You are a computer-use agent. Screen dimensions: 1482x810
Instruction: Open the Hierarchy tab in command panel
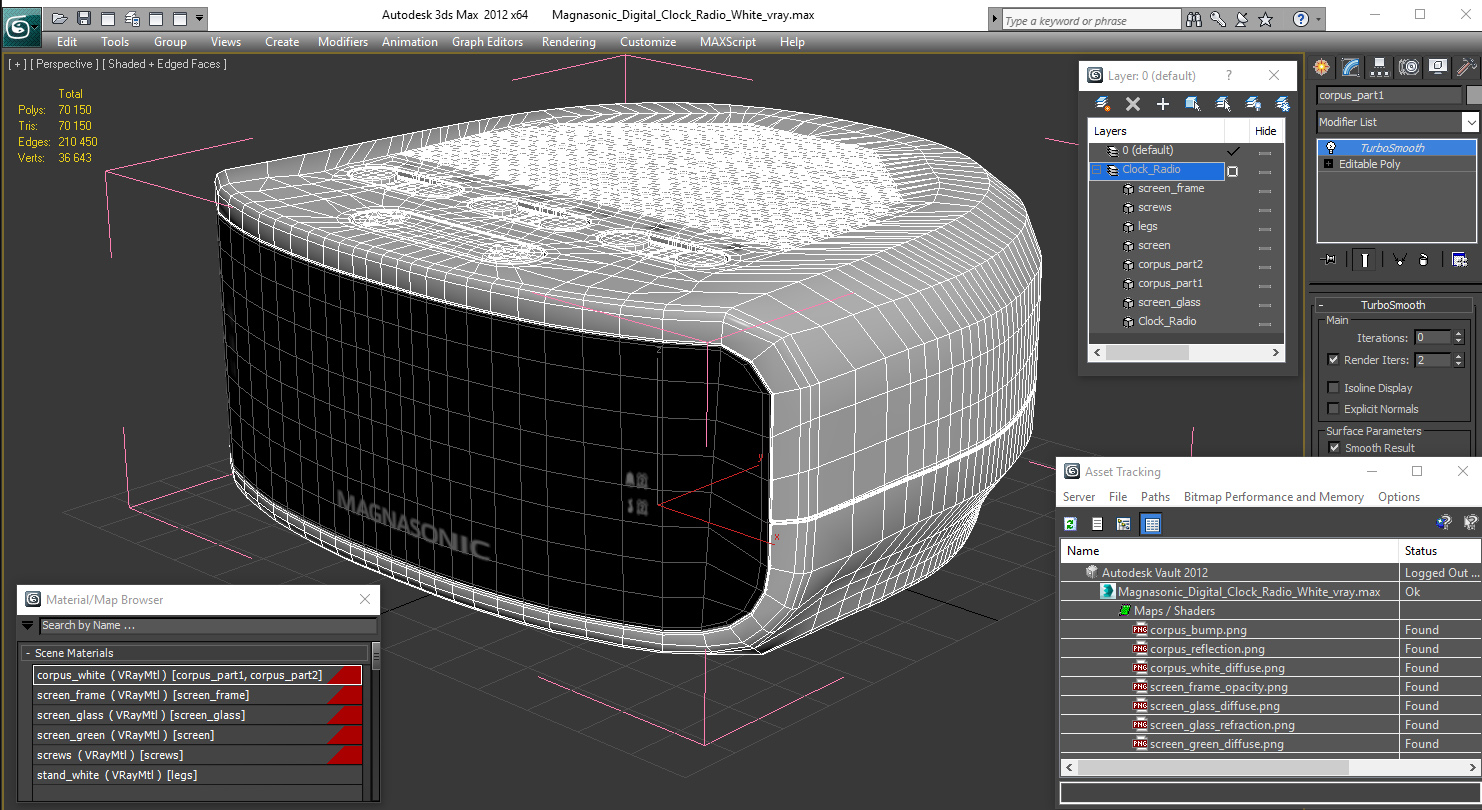click(x=1380, y=67)
